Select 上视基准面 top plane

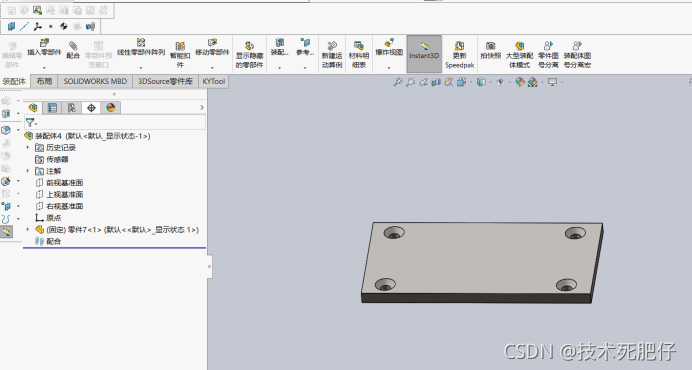(59, 194)
